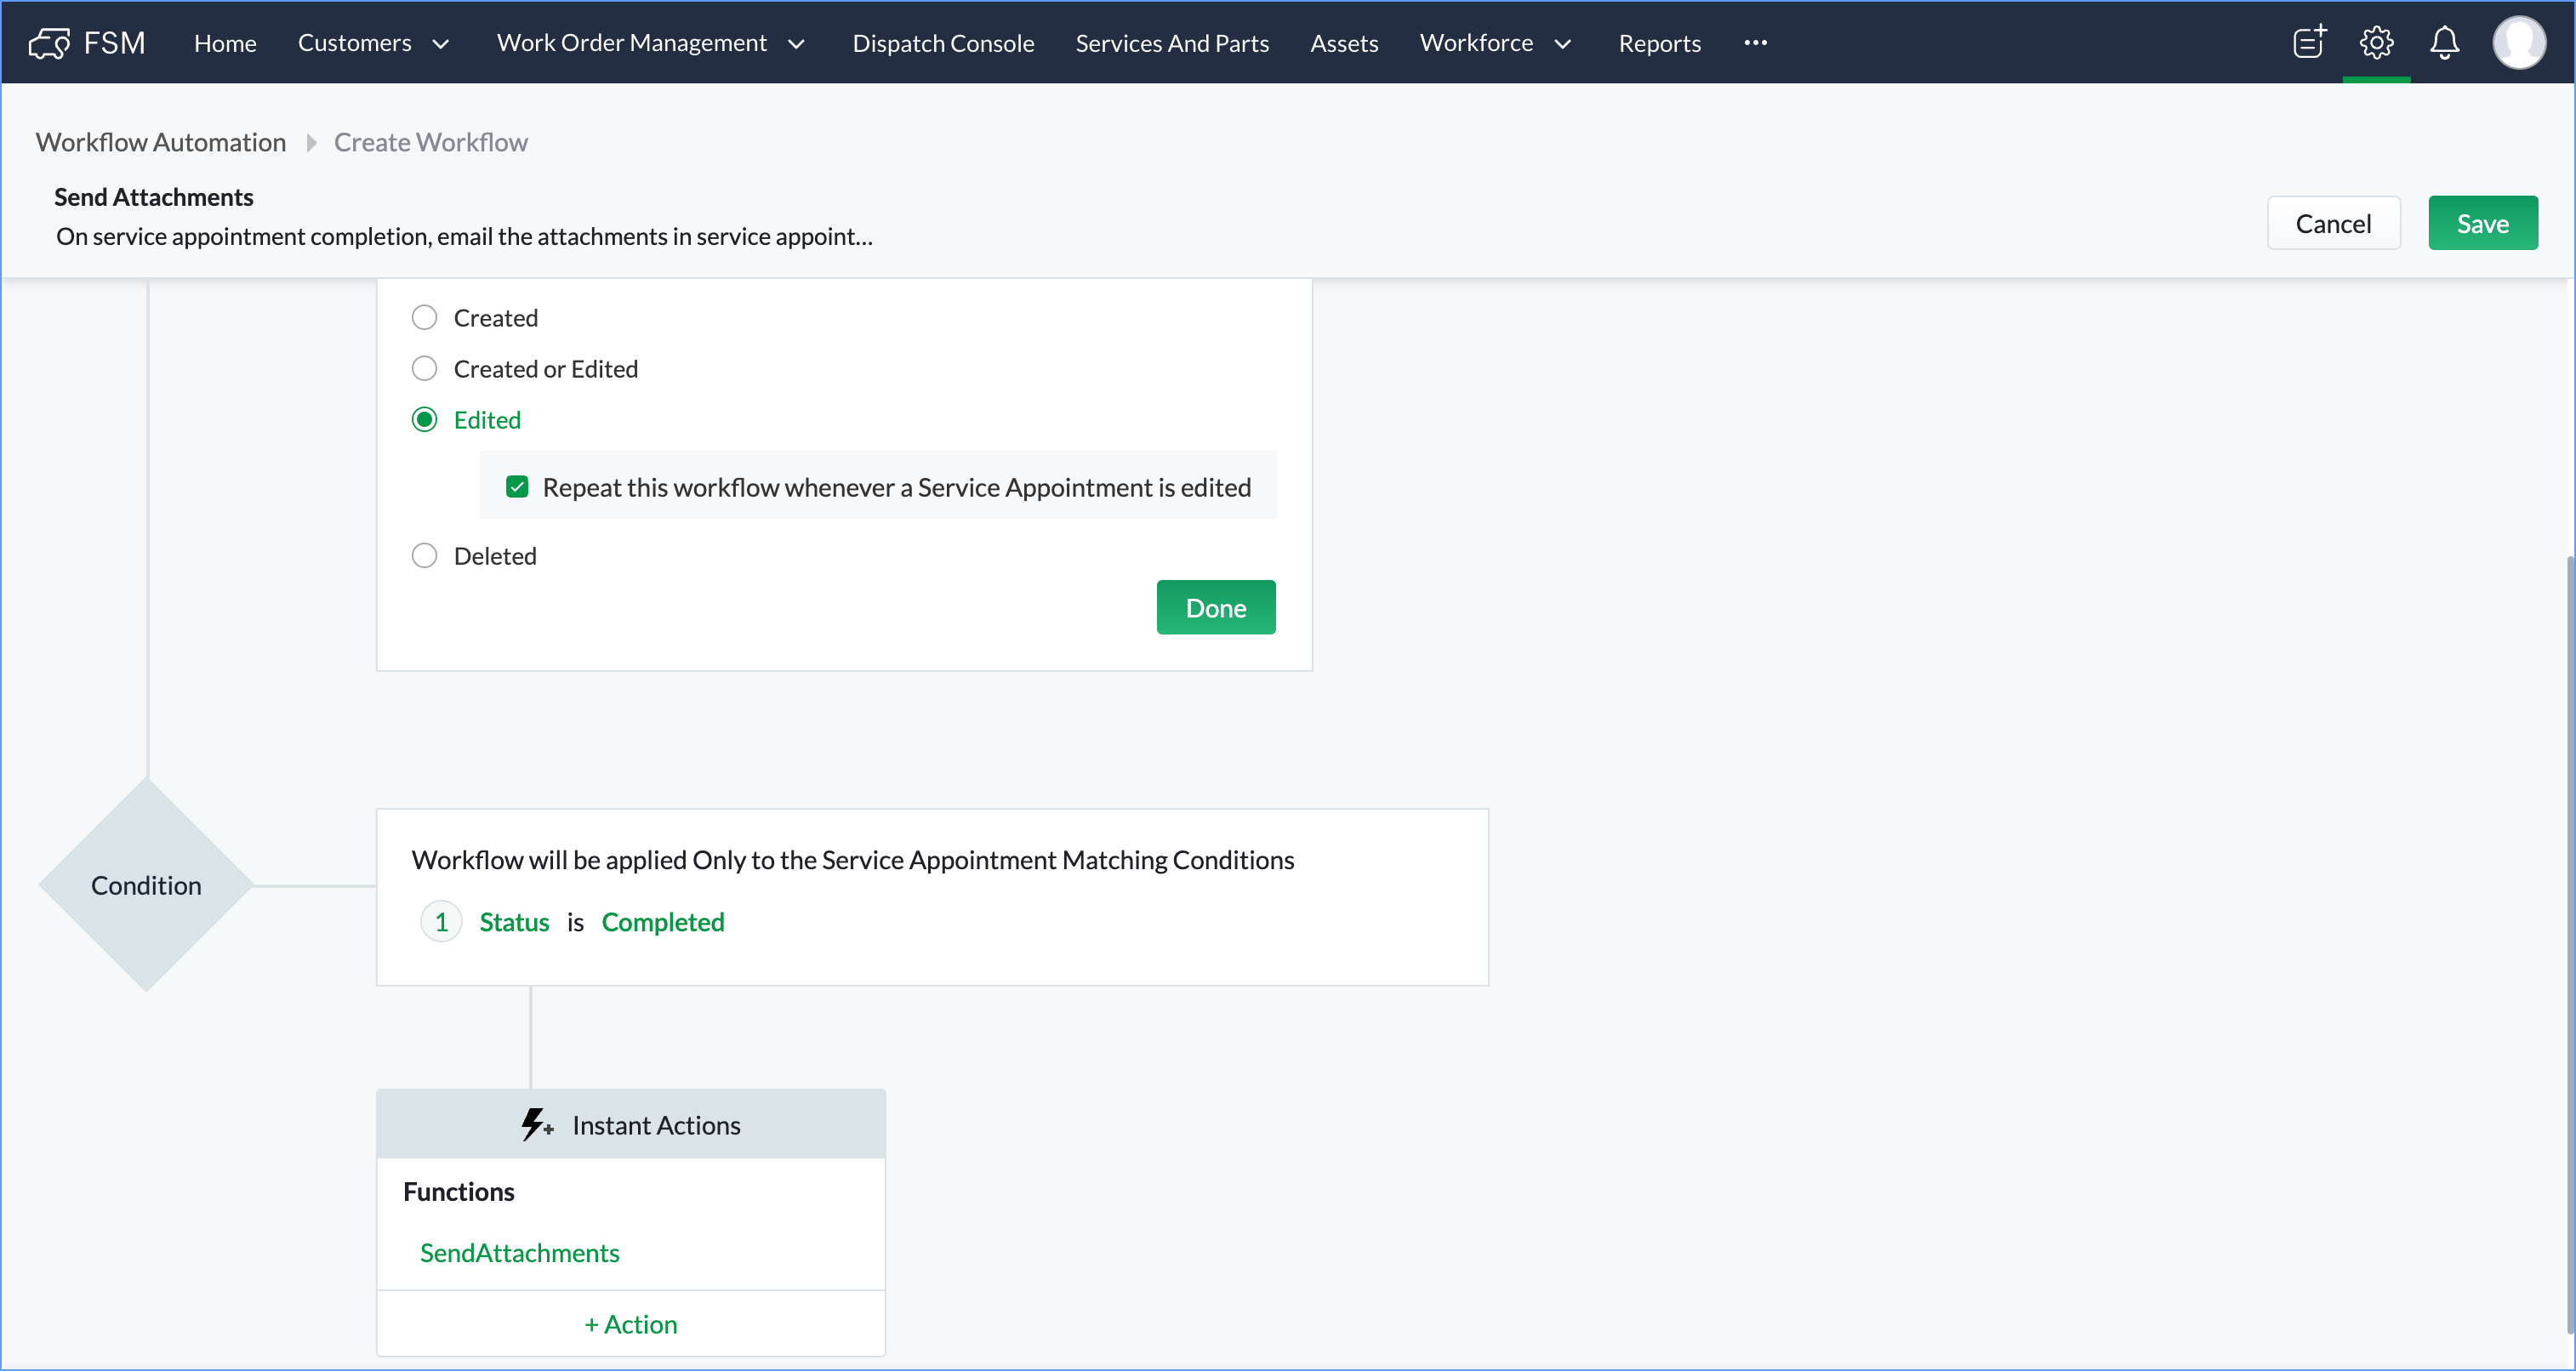Click the FSM van logo icon
Screen dimensions: 2576x1371
click(49, 43)
